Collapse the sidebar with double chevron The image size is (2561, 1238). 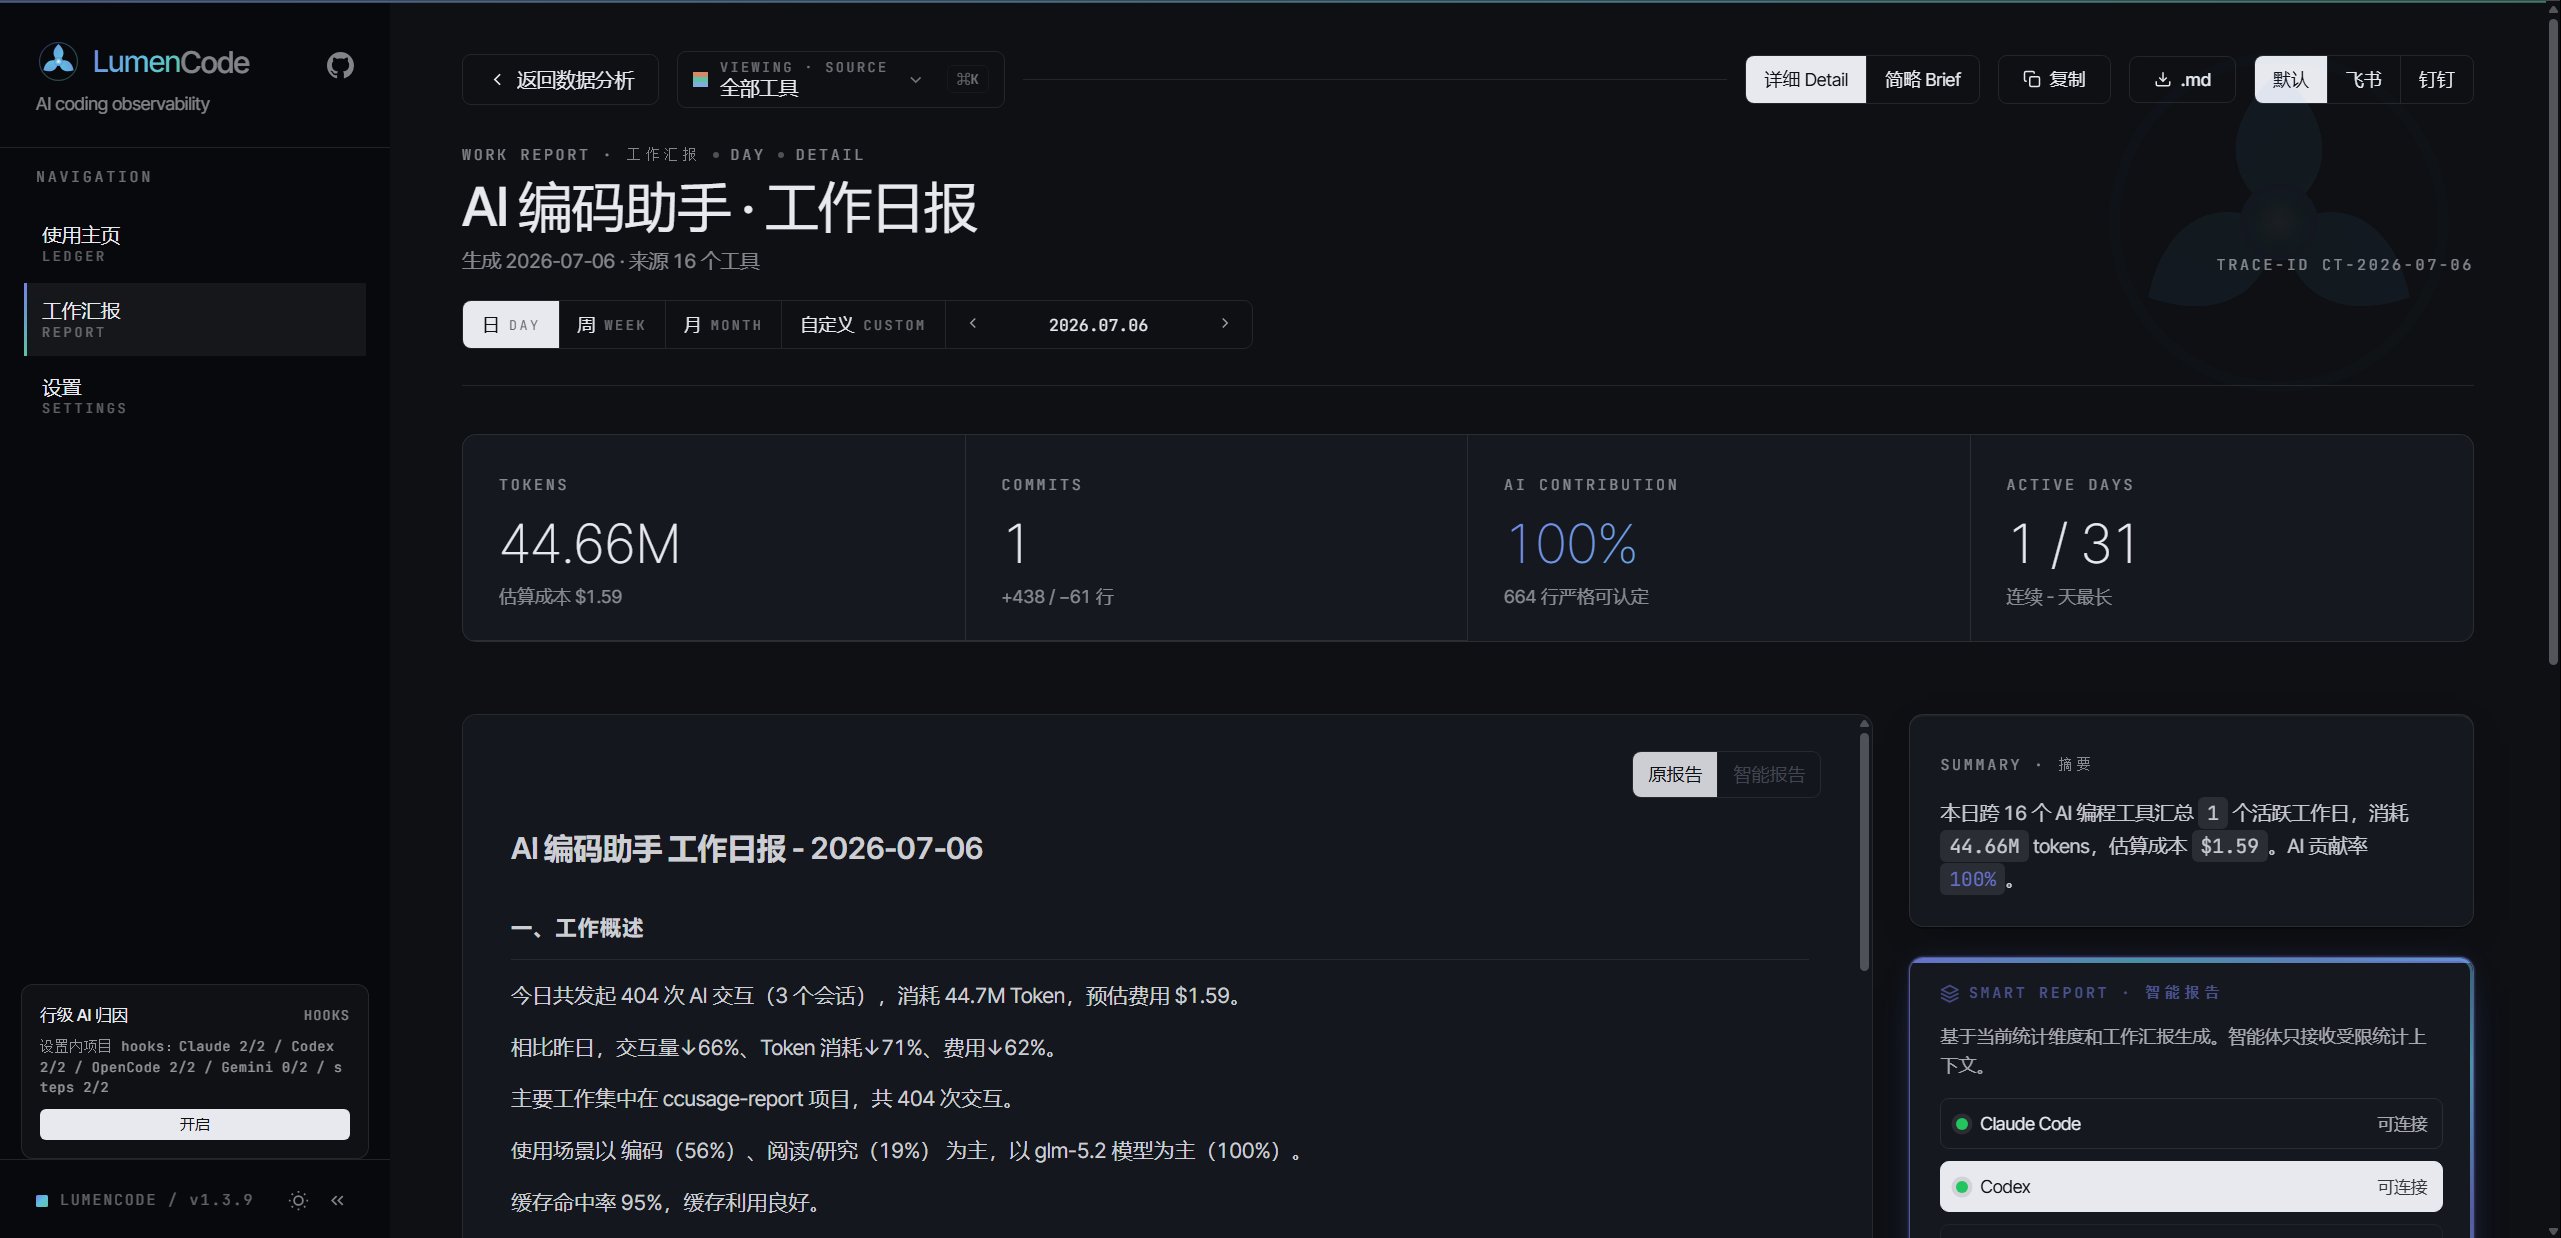click(x=338, y=1200)
